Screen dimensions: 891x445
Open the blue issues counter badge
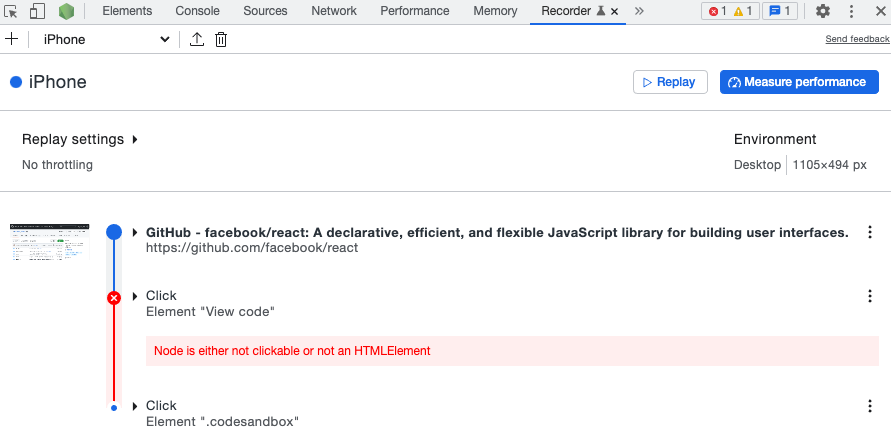(780, 11)
